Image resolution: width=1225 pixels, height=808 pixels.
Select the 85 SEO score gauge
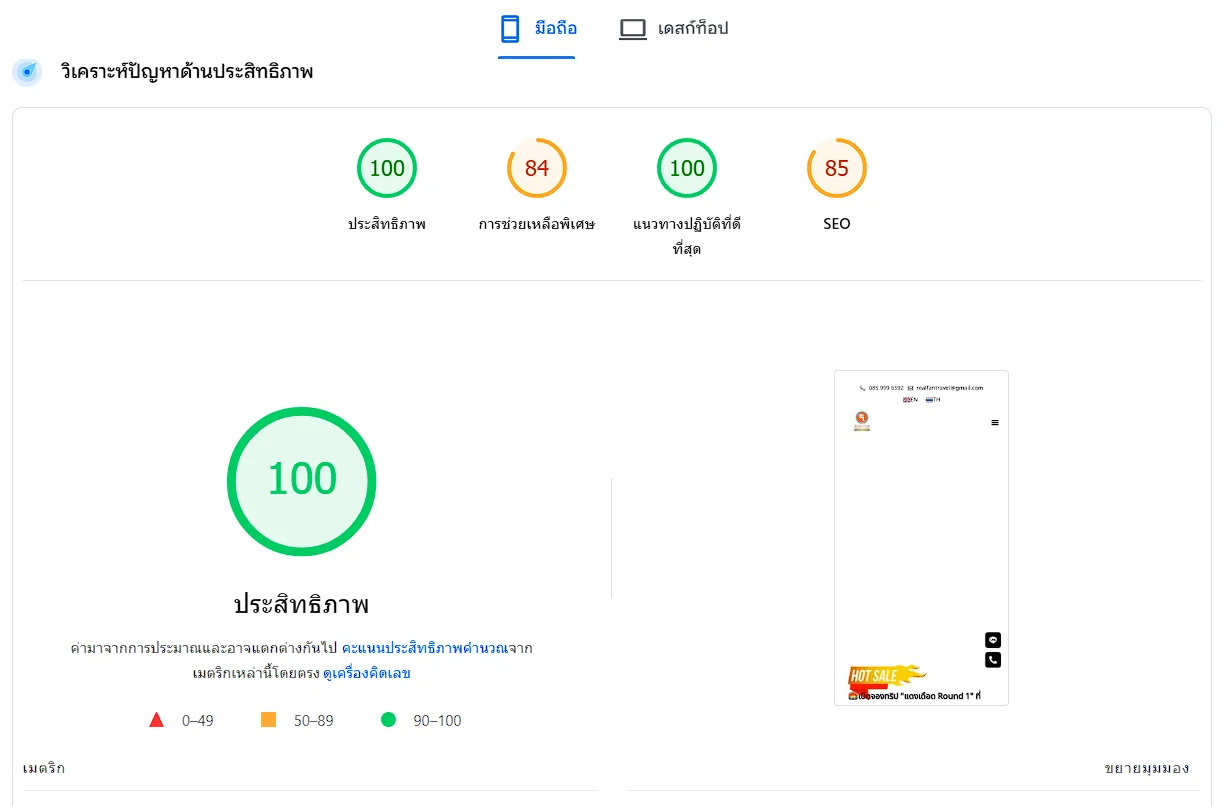(x=836, y=168)
